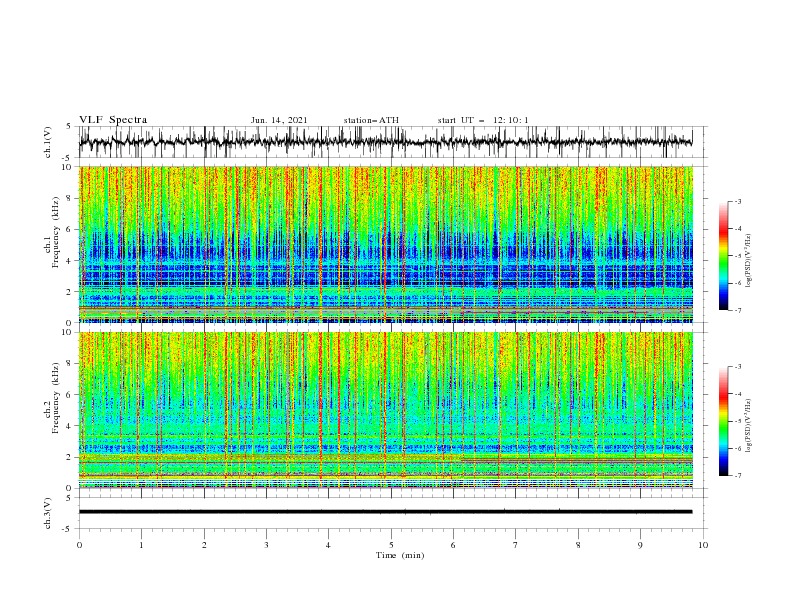The image size is (792, 612).
Task: Click the "-5" tick on the ch.1(V) axis
Action: 67,158
